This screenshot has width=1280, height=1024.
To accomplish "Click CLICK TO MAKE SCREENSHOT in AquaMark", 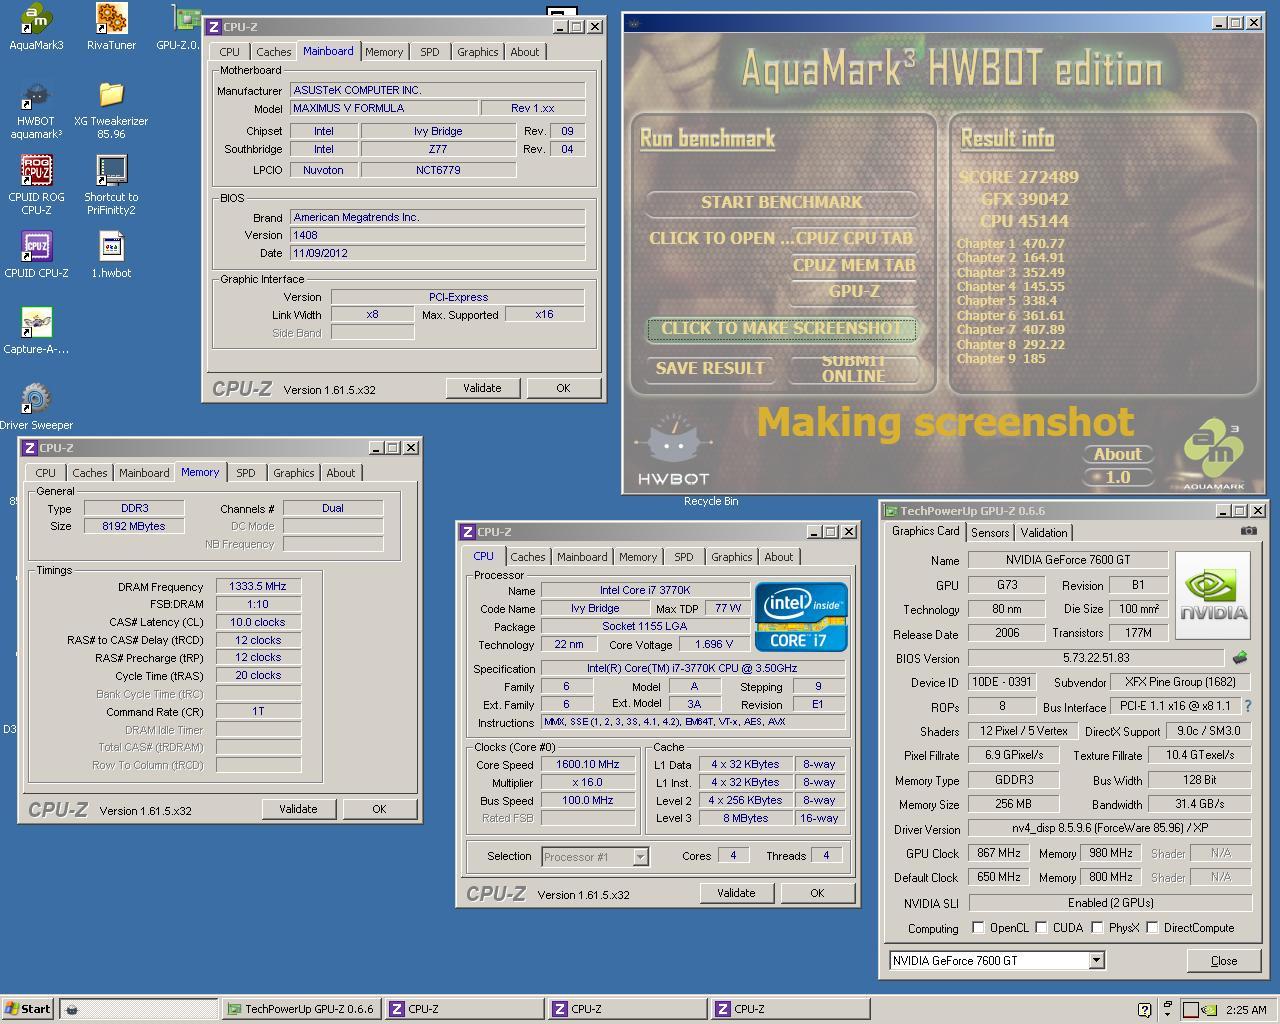I will [781, 328].
